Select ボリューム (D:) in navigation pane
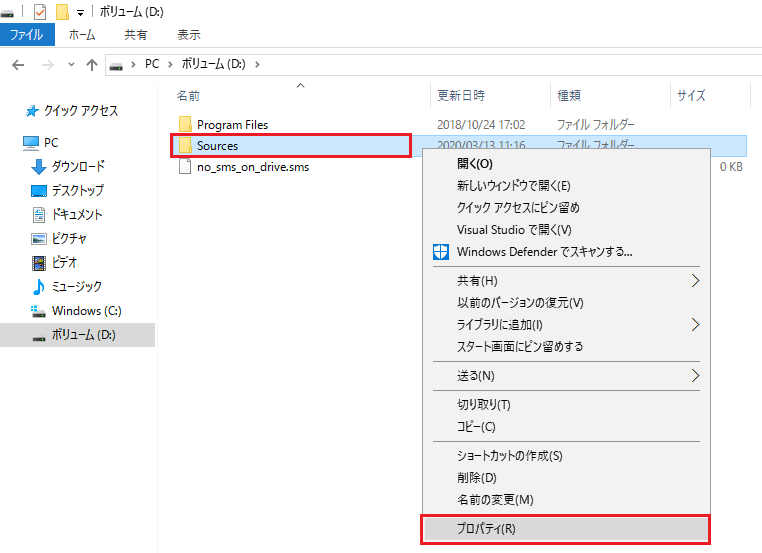The width and height of the screenshot is (762, 553). coord(78,335)
